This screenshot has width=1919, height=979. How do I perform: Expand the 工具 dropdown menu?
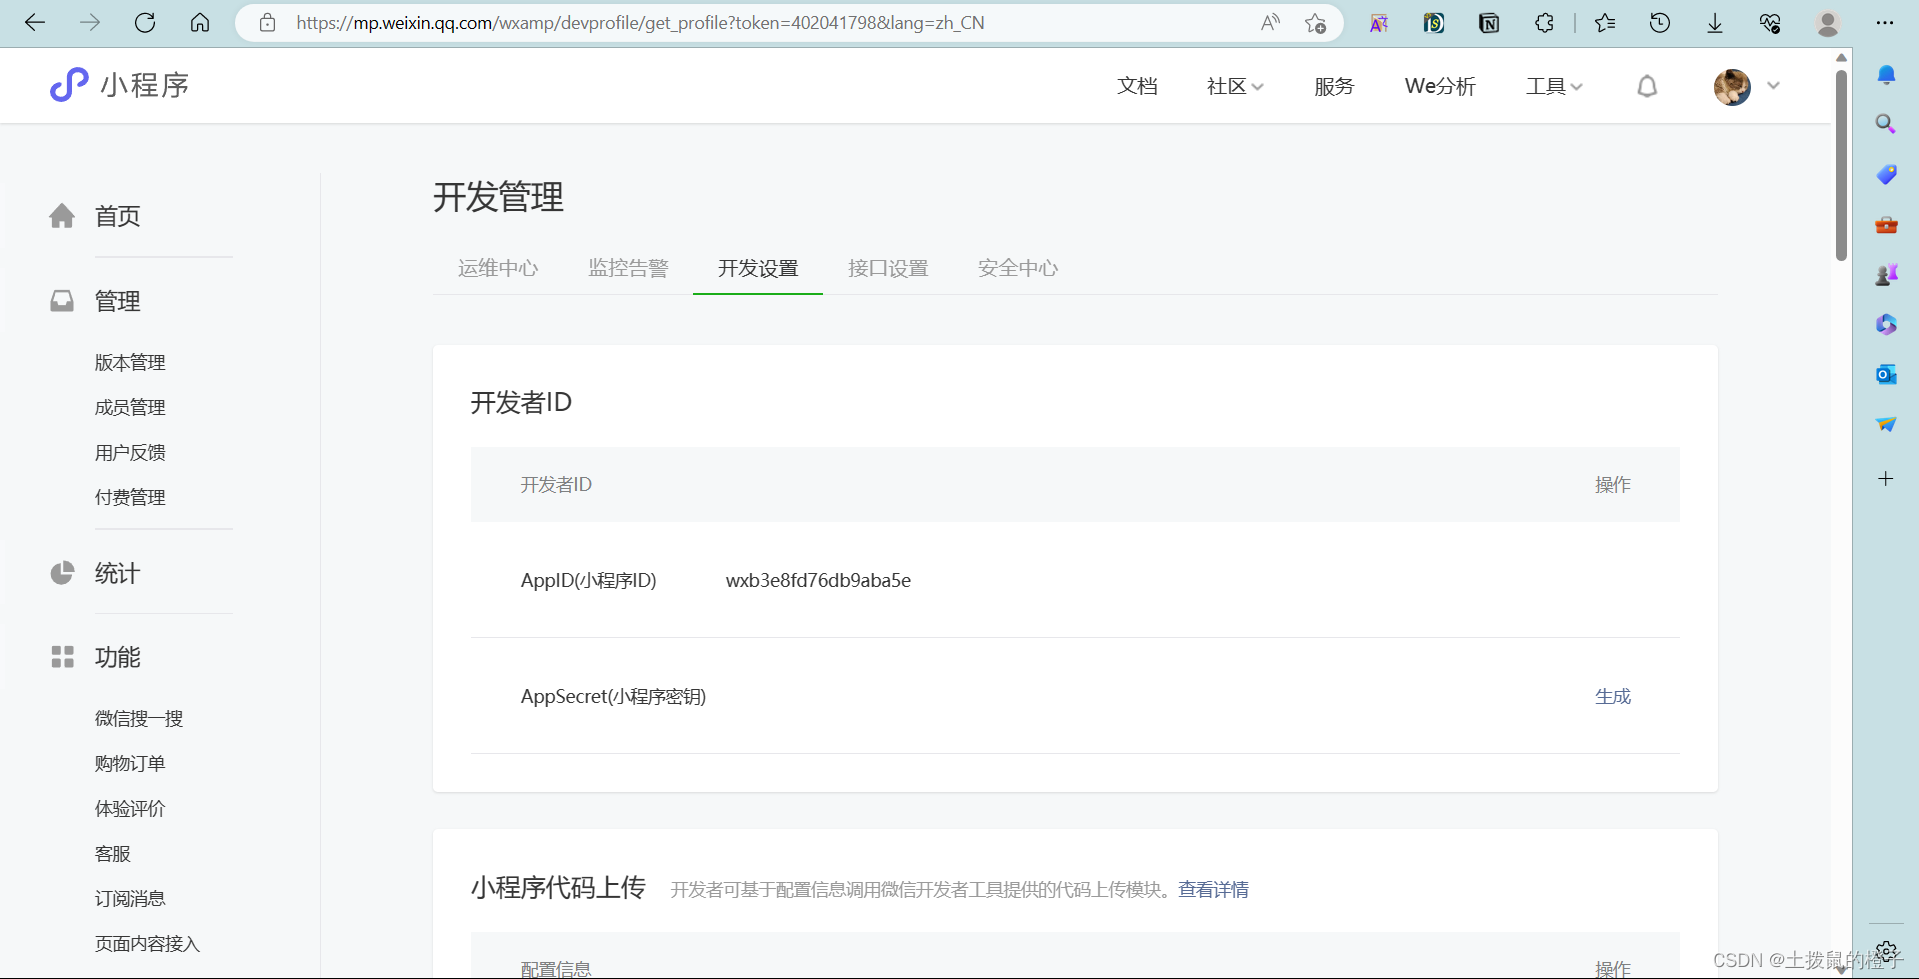[1554, 86]
